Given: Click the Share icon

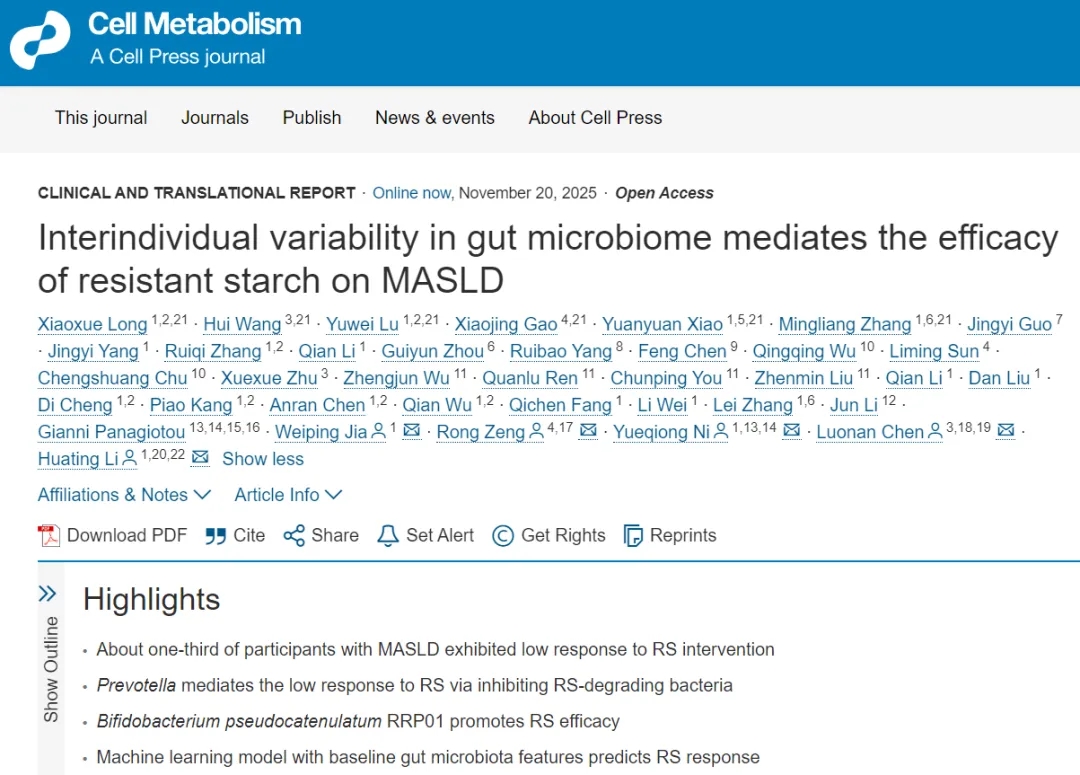Looking at the screenshot, I should click(294, 536).
